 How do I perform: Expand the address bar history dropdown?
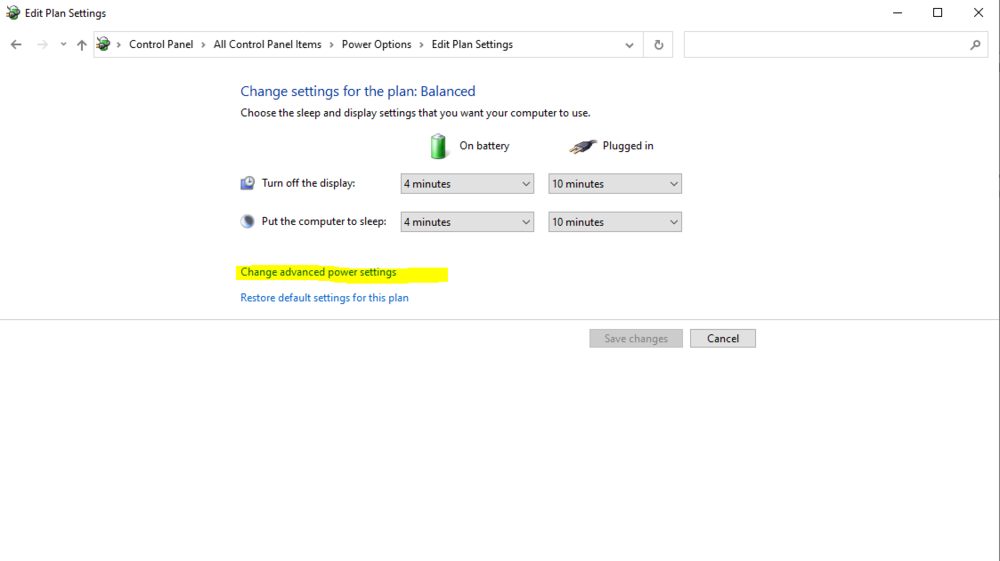point(629,45)
